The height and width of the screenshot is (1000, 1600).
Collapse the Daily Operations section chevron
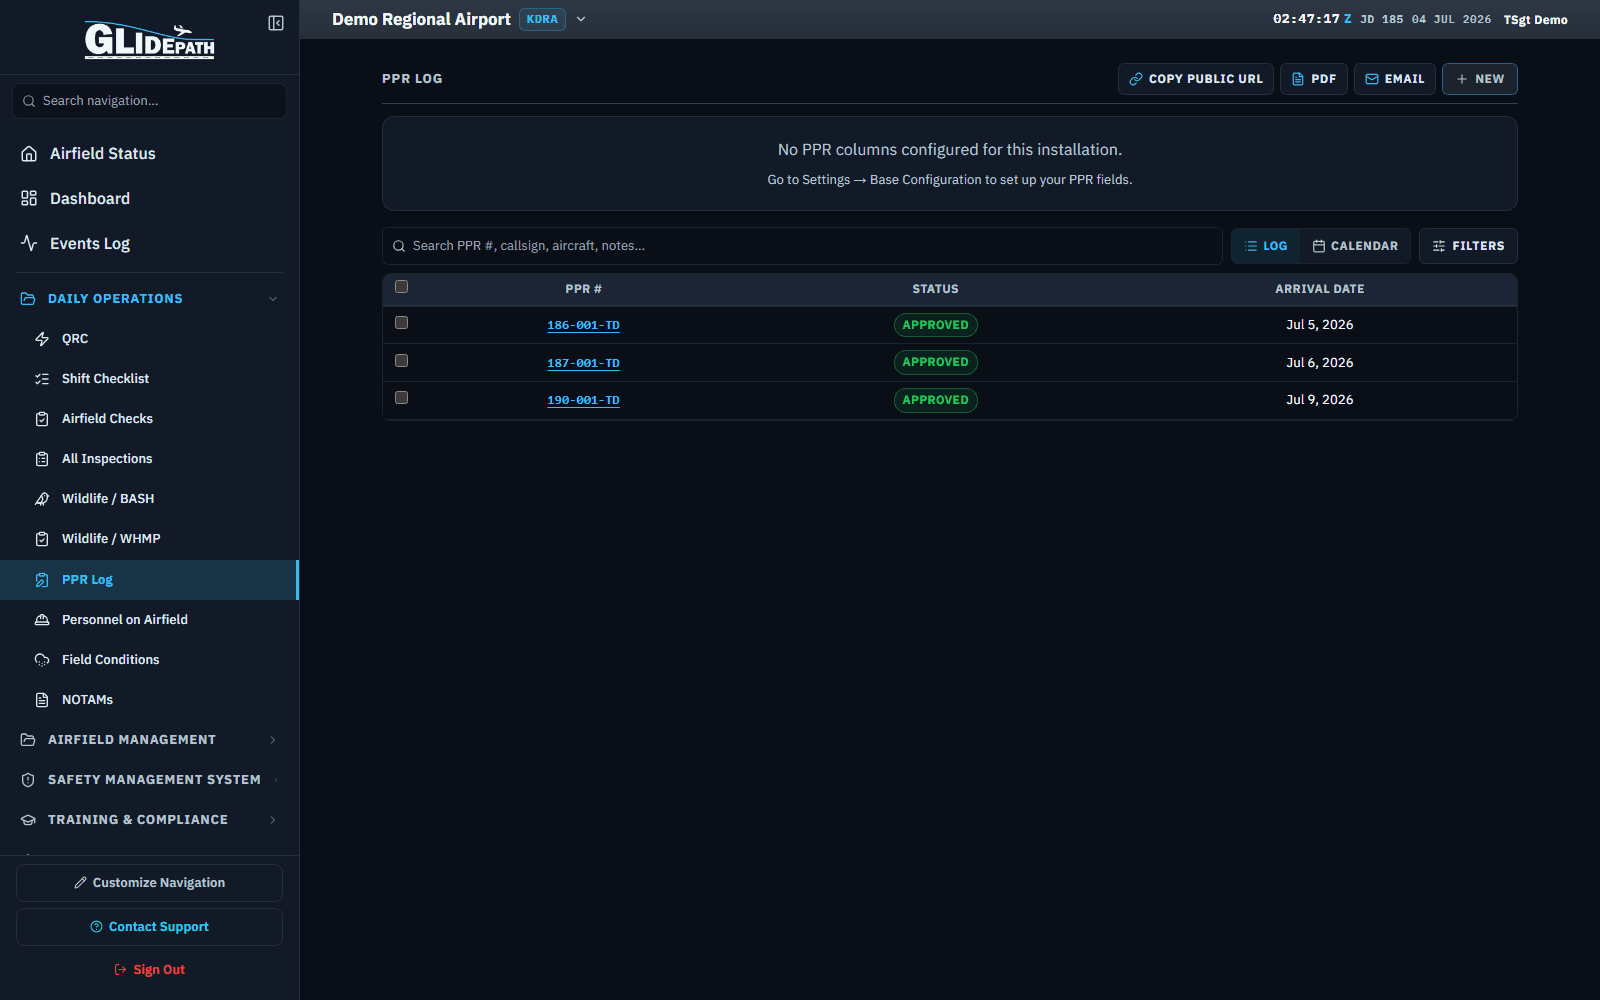tap(273, 299)
